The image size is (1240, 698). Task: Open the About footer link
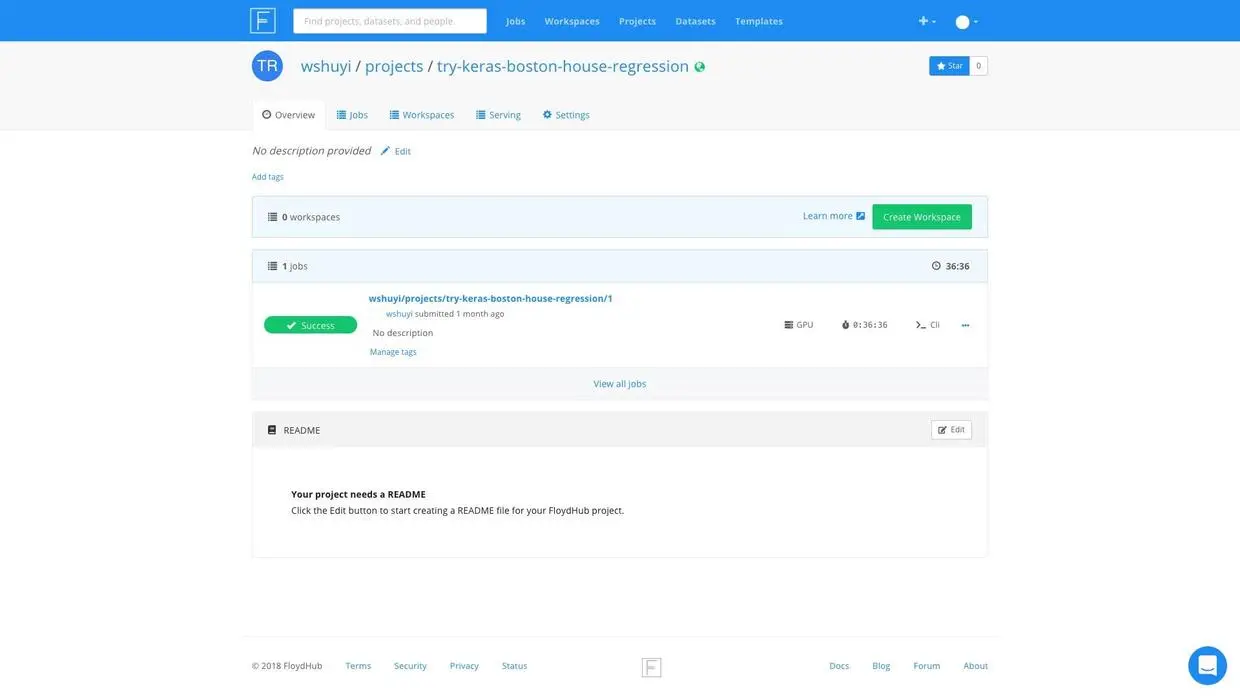pos(976,666)
